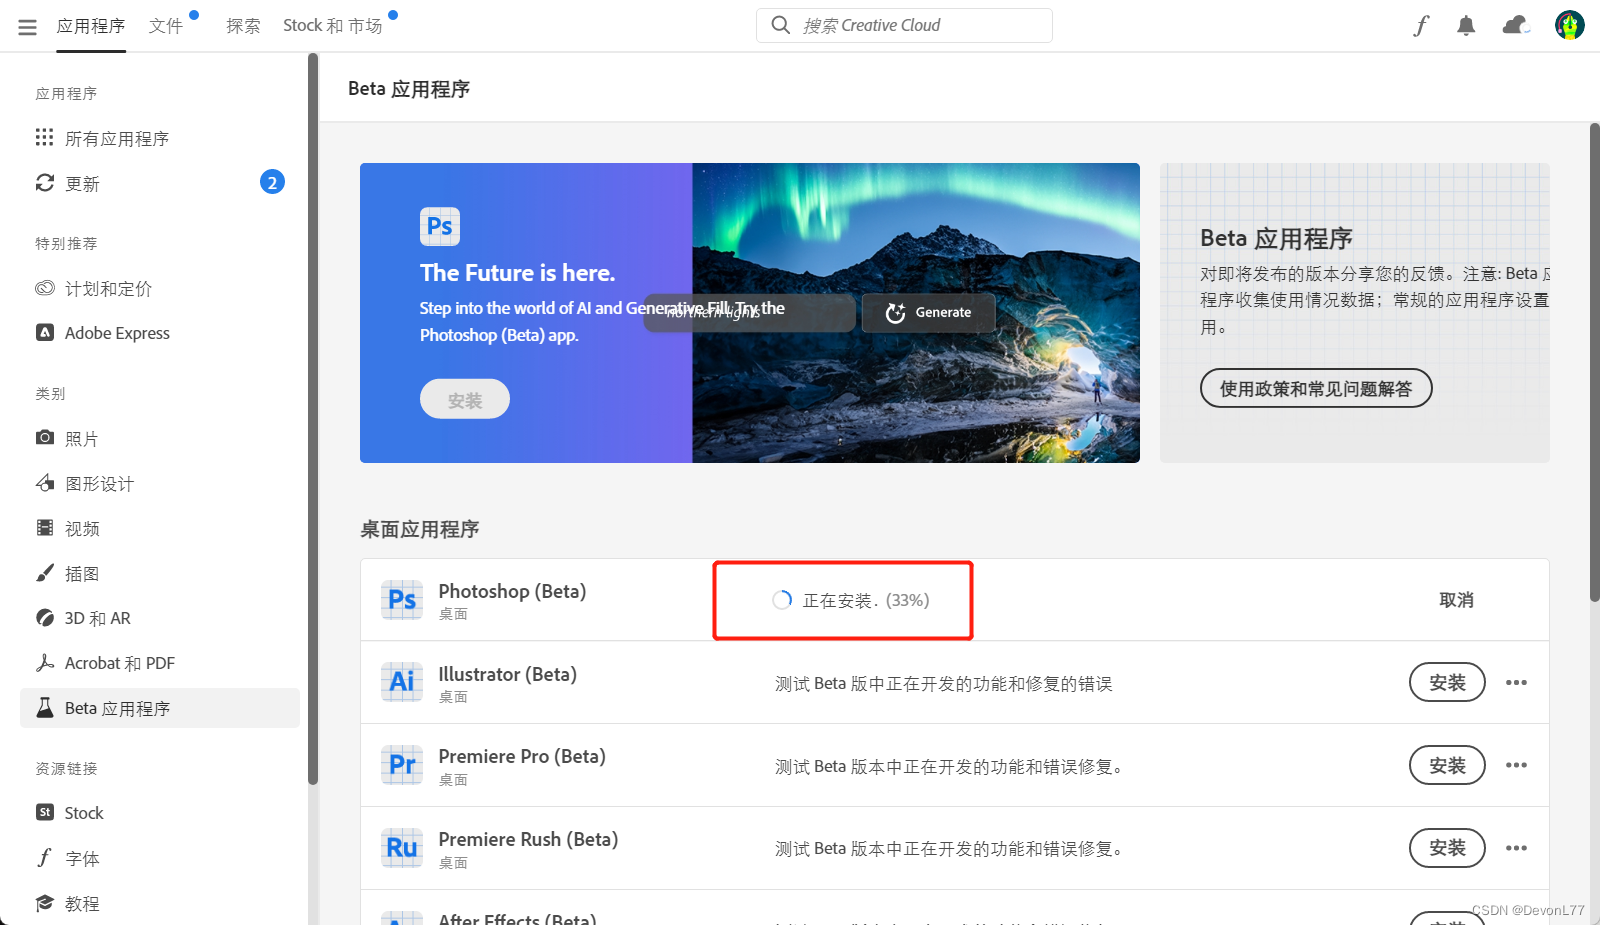1600x925 pixels.
Task: Open more options for Premiere Pro (Beta)
Action: 1516,765
